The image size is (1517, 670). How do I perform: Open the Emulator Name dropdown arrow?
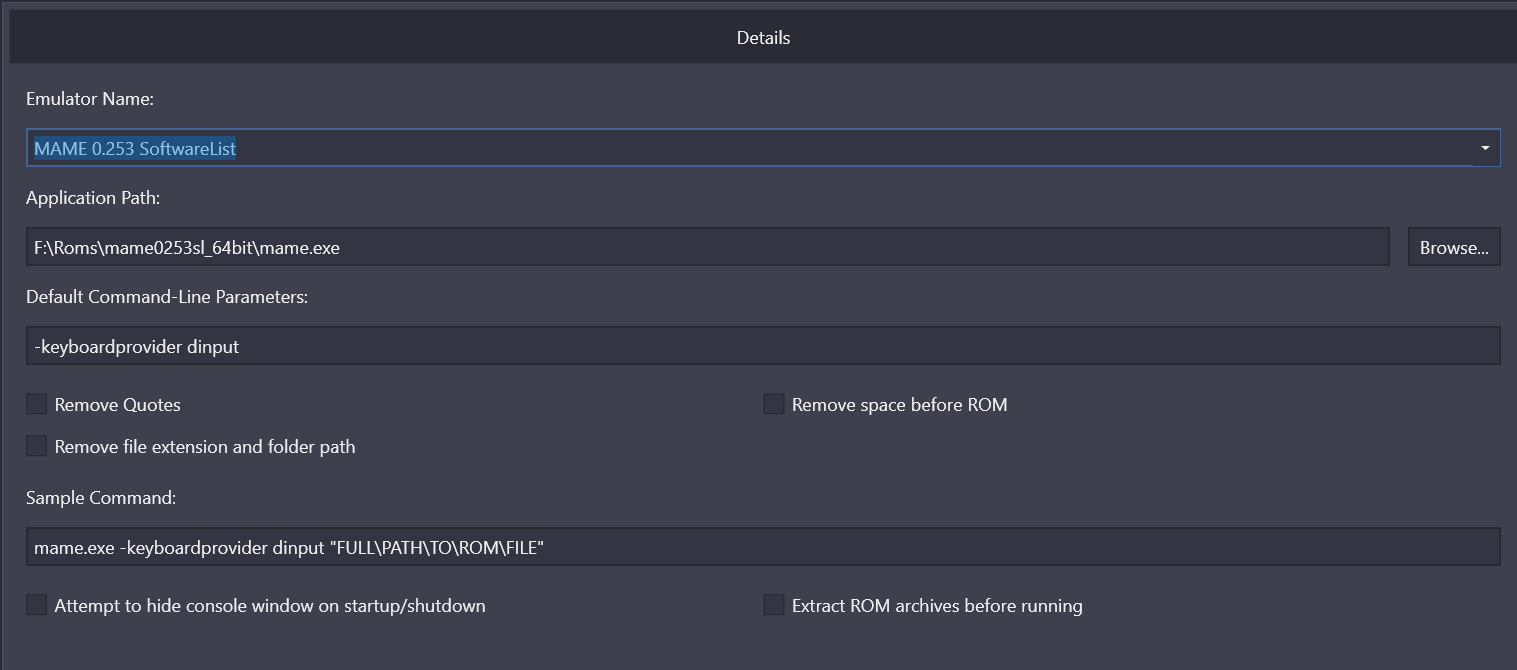point(1485,148)
